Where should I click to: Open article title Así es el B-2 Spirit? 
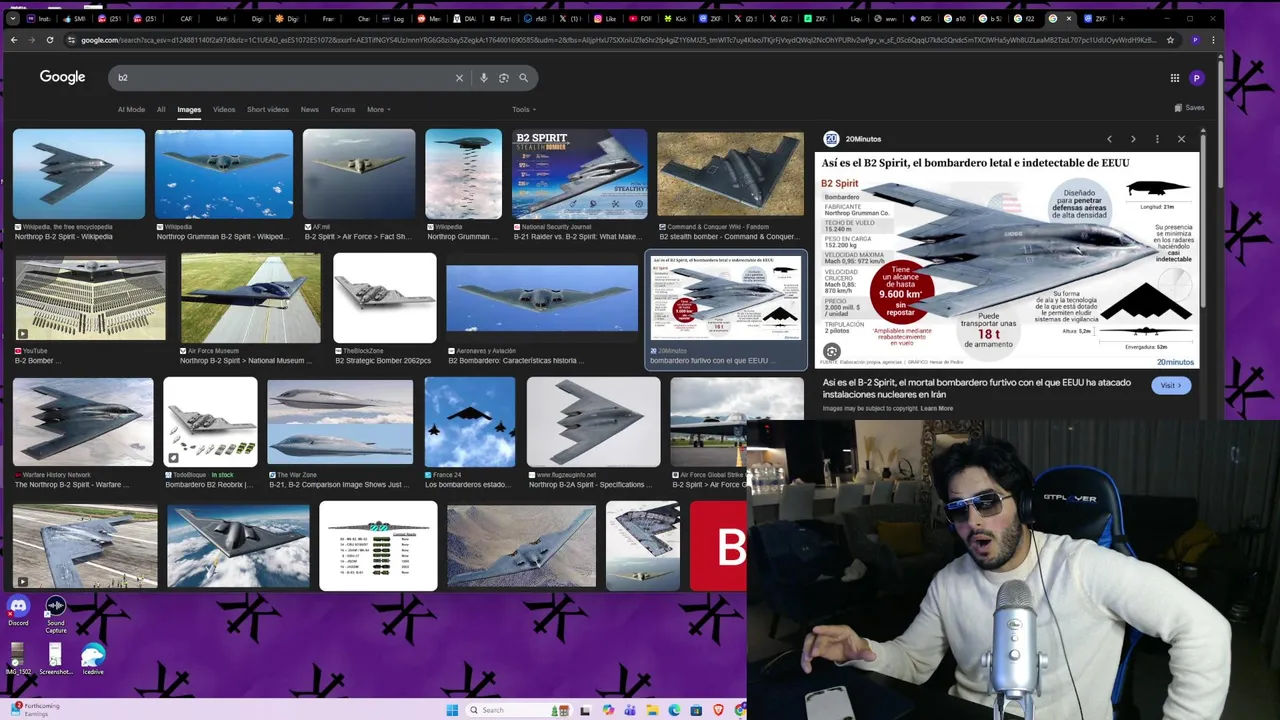tap(977, 388)
